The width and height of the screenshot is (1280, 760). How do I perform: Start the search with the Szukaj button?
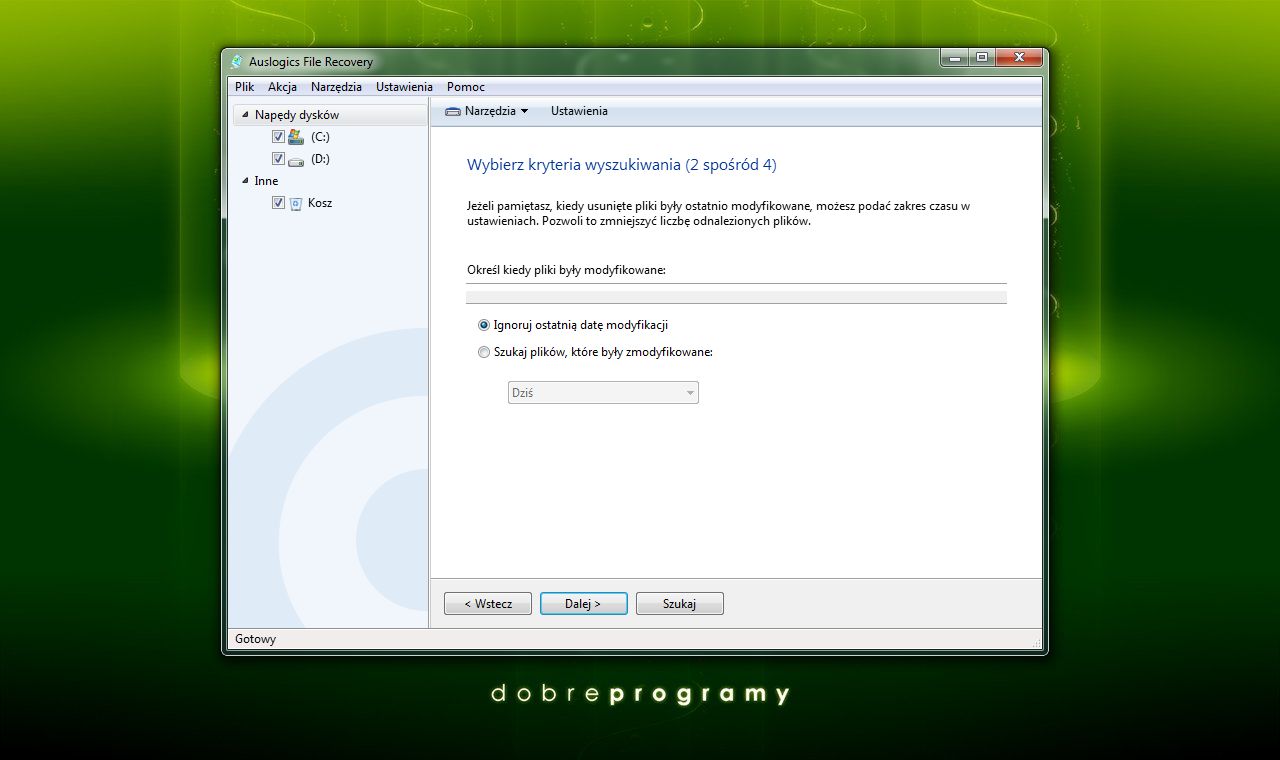680,604
